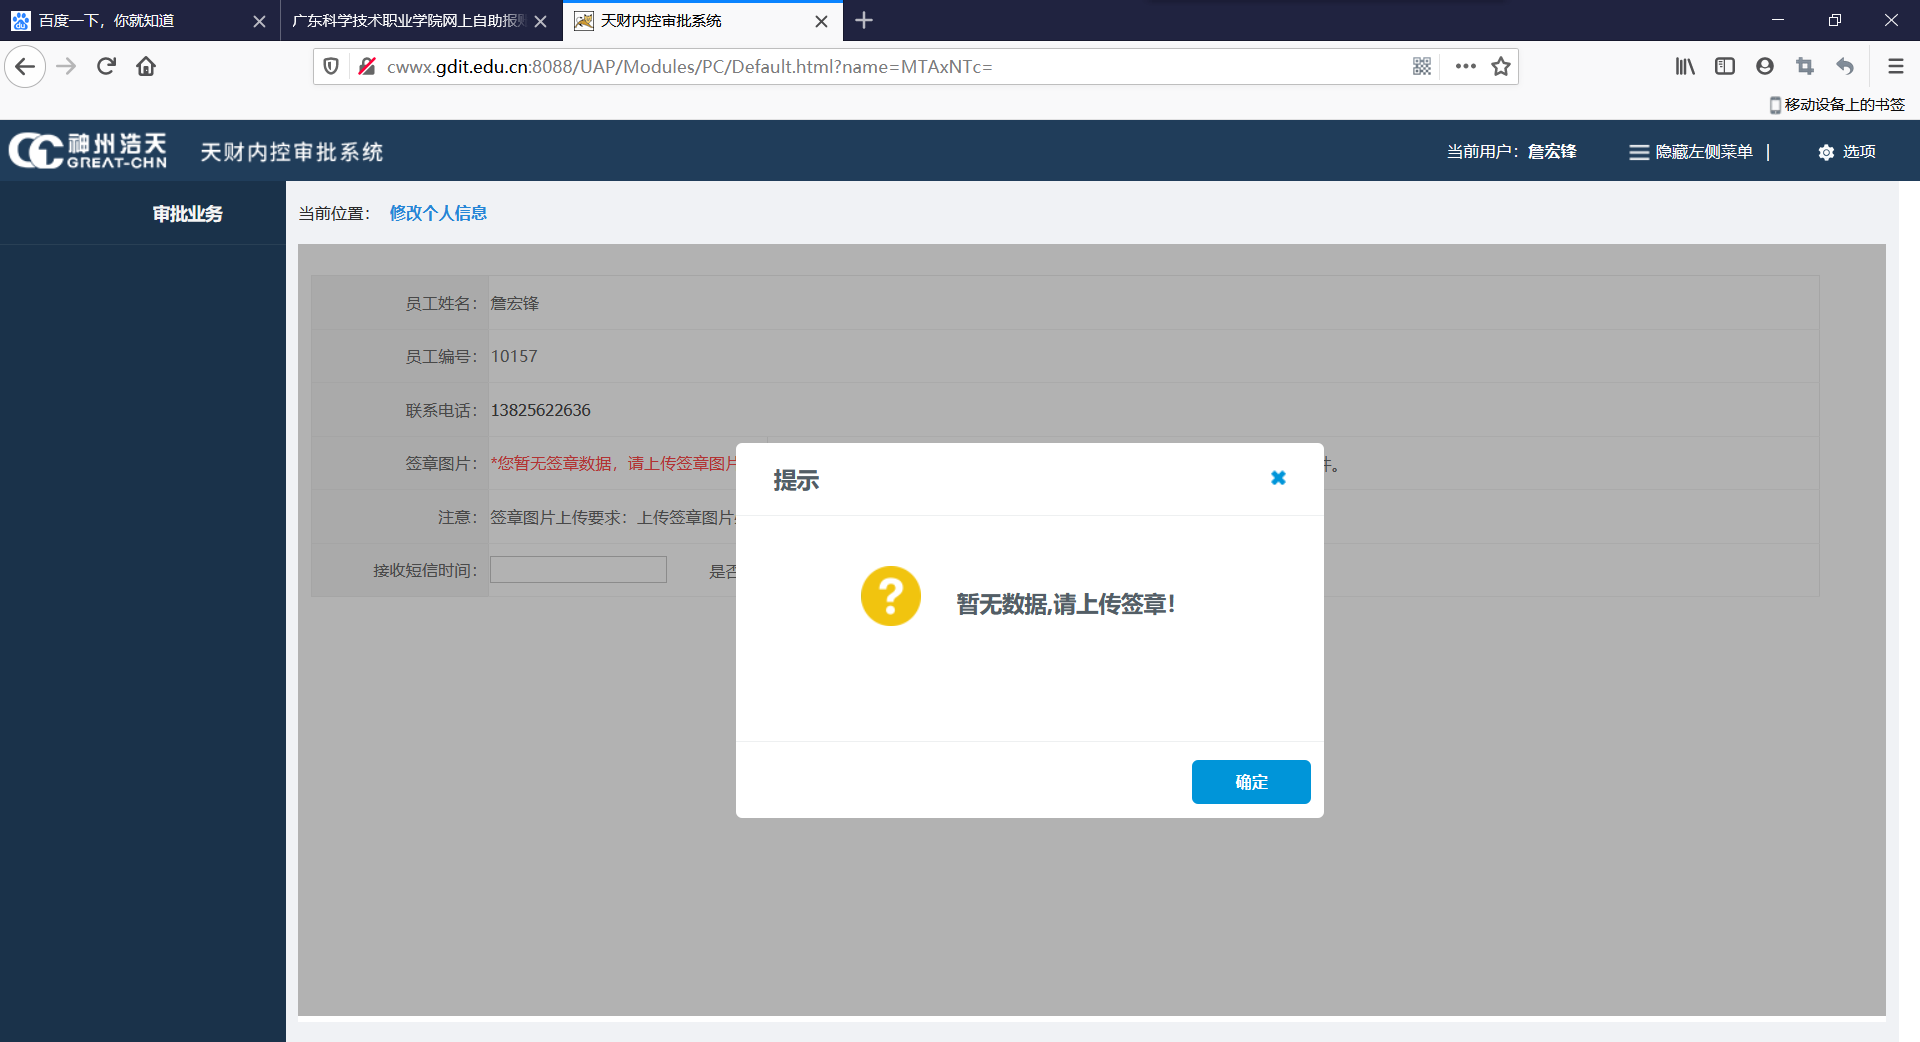Click the 天财内控审批系统 header title
The width and height of the screenshot is (1920, 1042).
pos(292,152)
